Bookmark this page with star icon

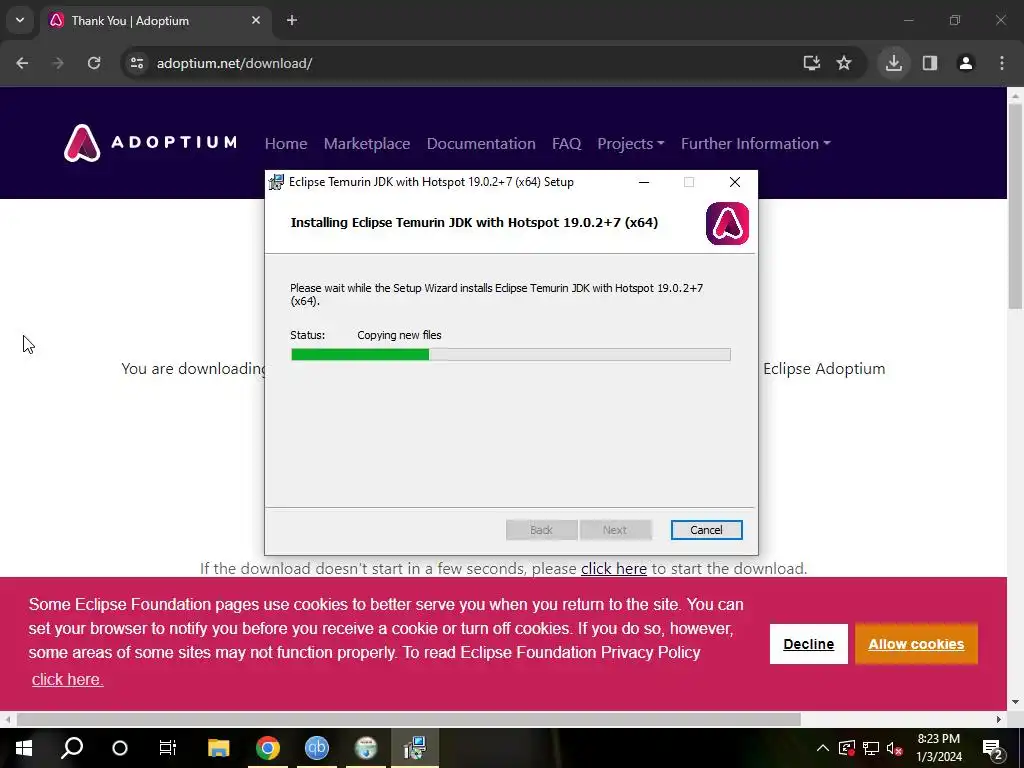coord(844,63)
